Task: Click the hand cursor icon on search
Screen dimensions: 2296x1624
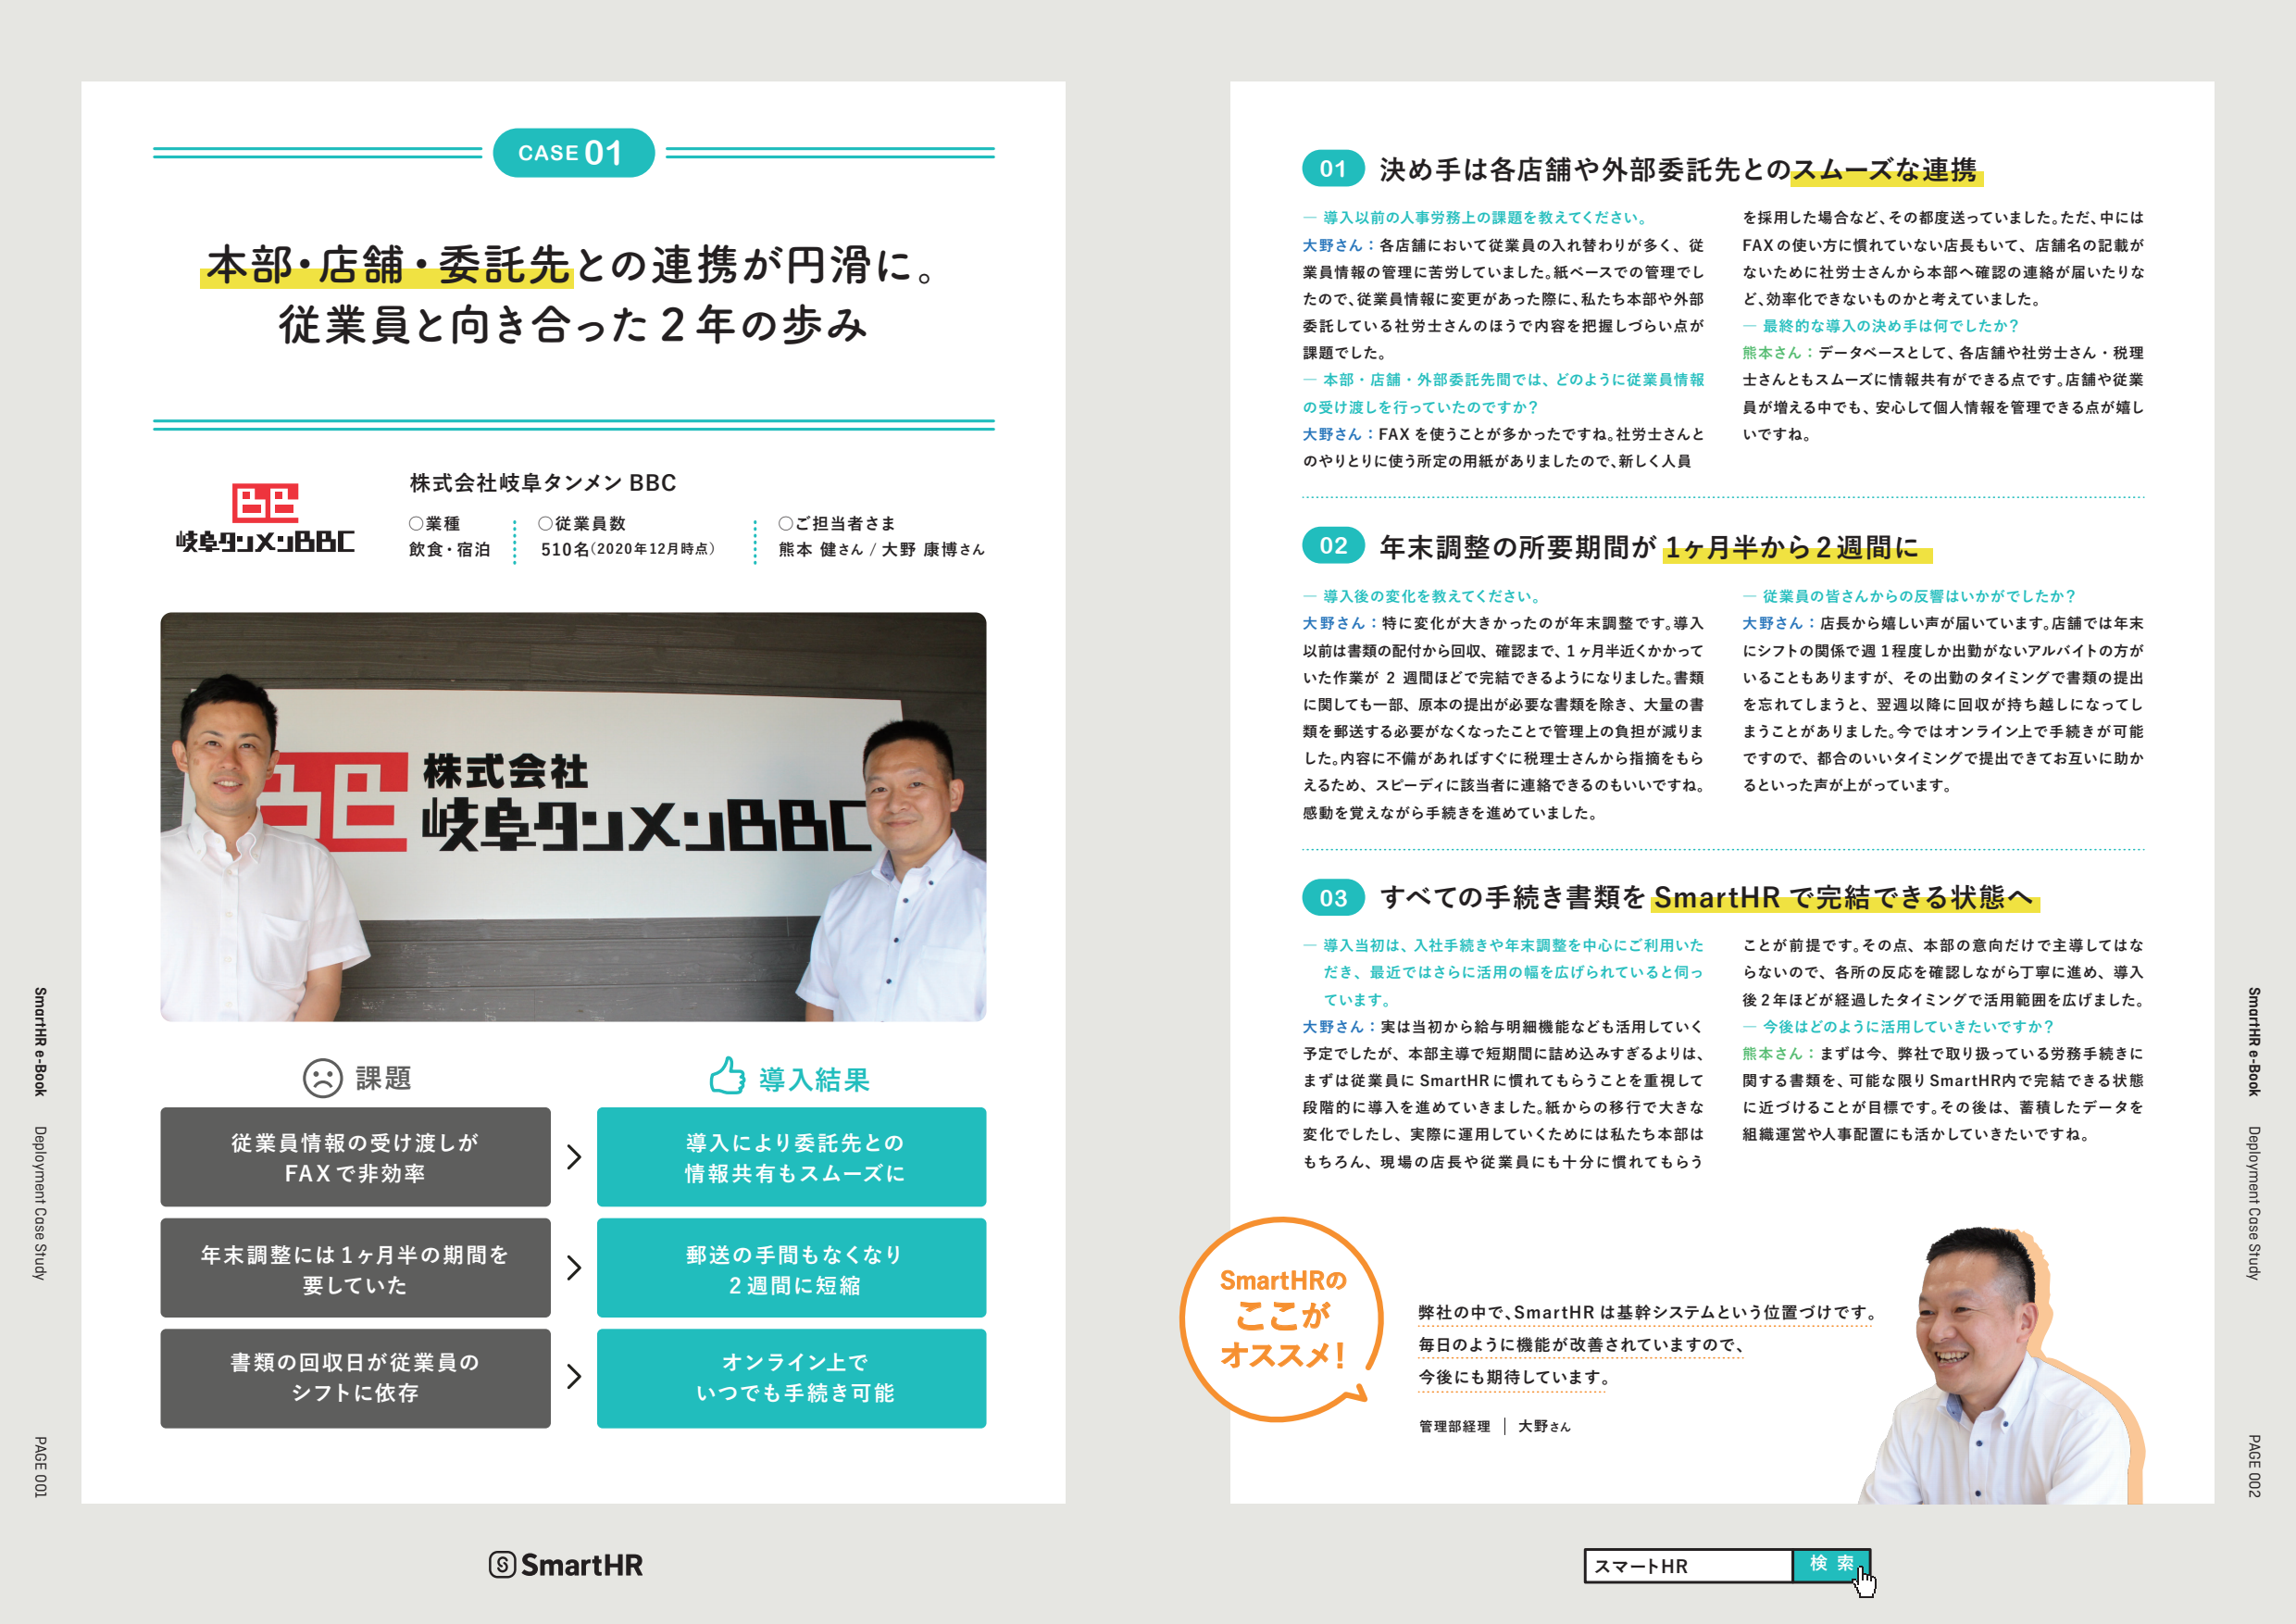Action: (1865, 1582)
